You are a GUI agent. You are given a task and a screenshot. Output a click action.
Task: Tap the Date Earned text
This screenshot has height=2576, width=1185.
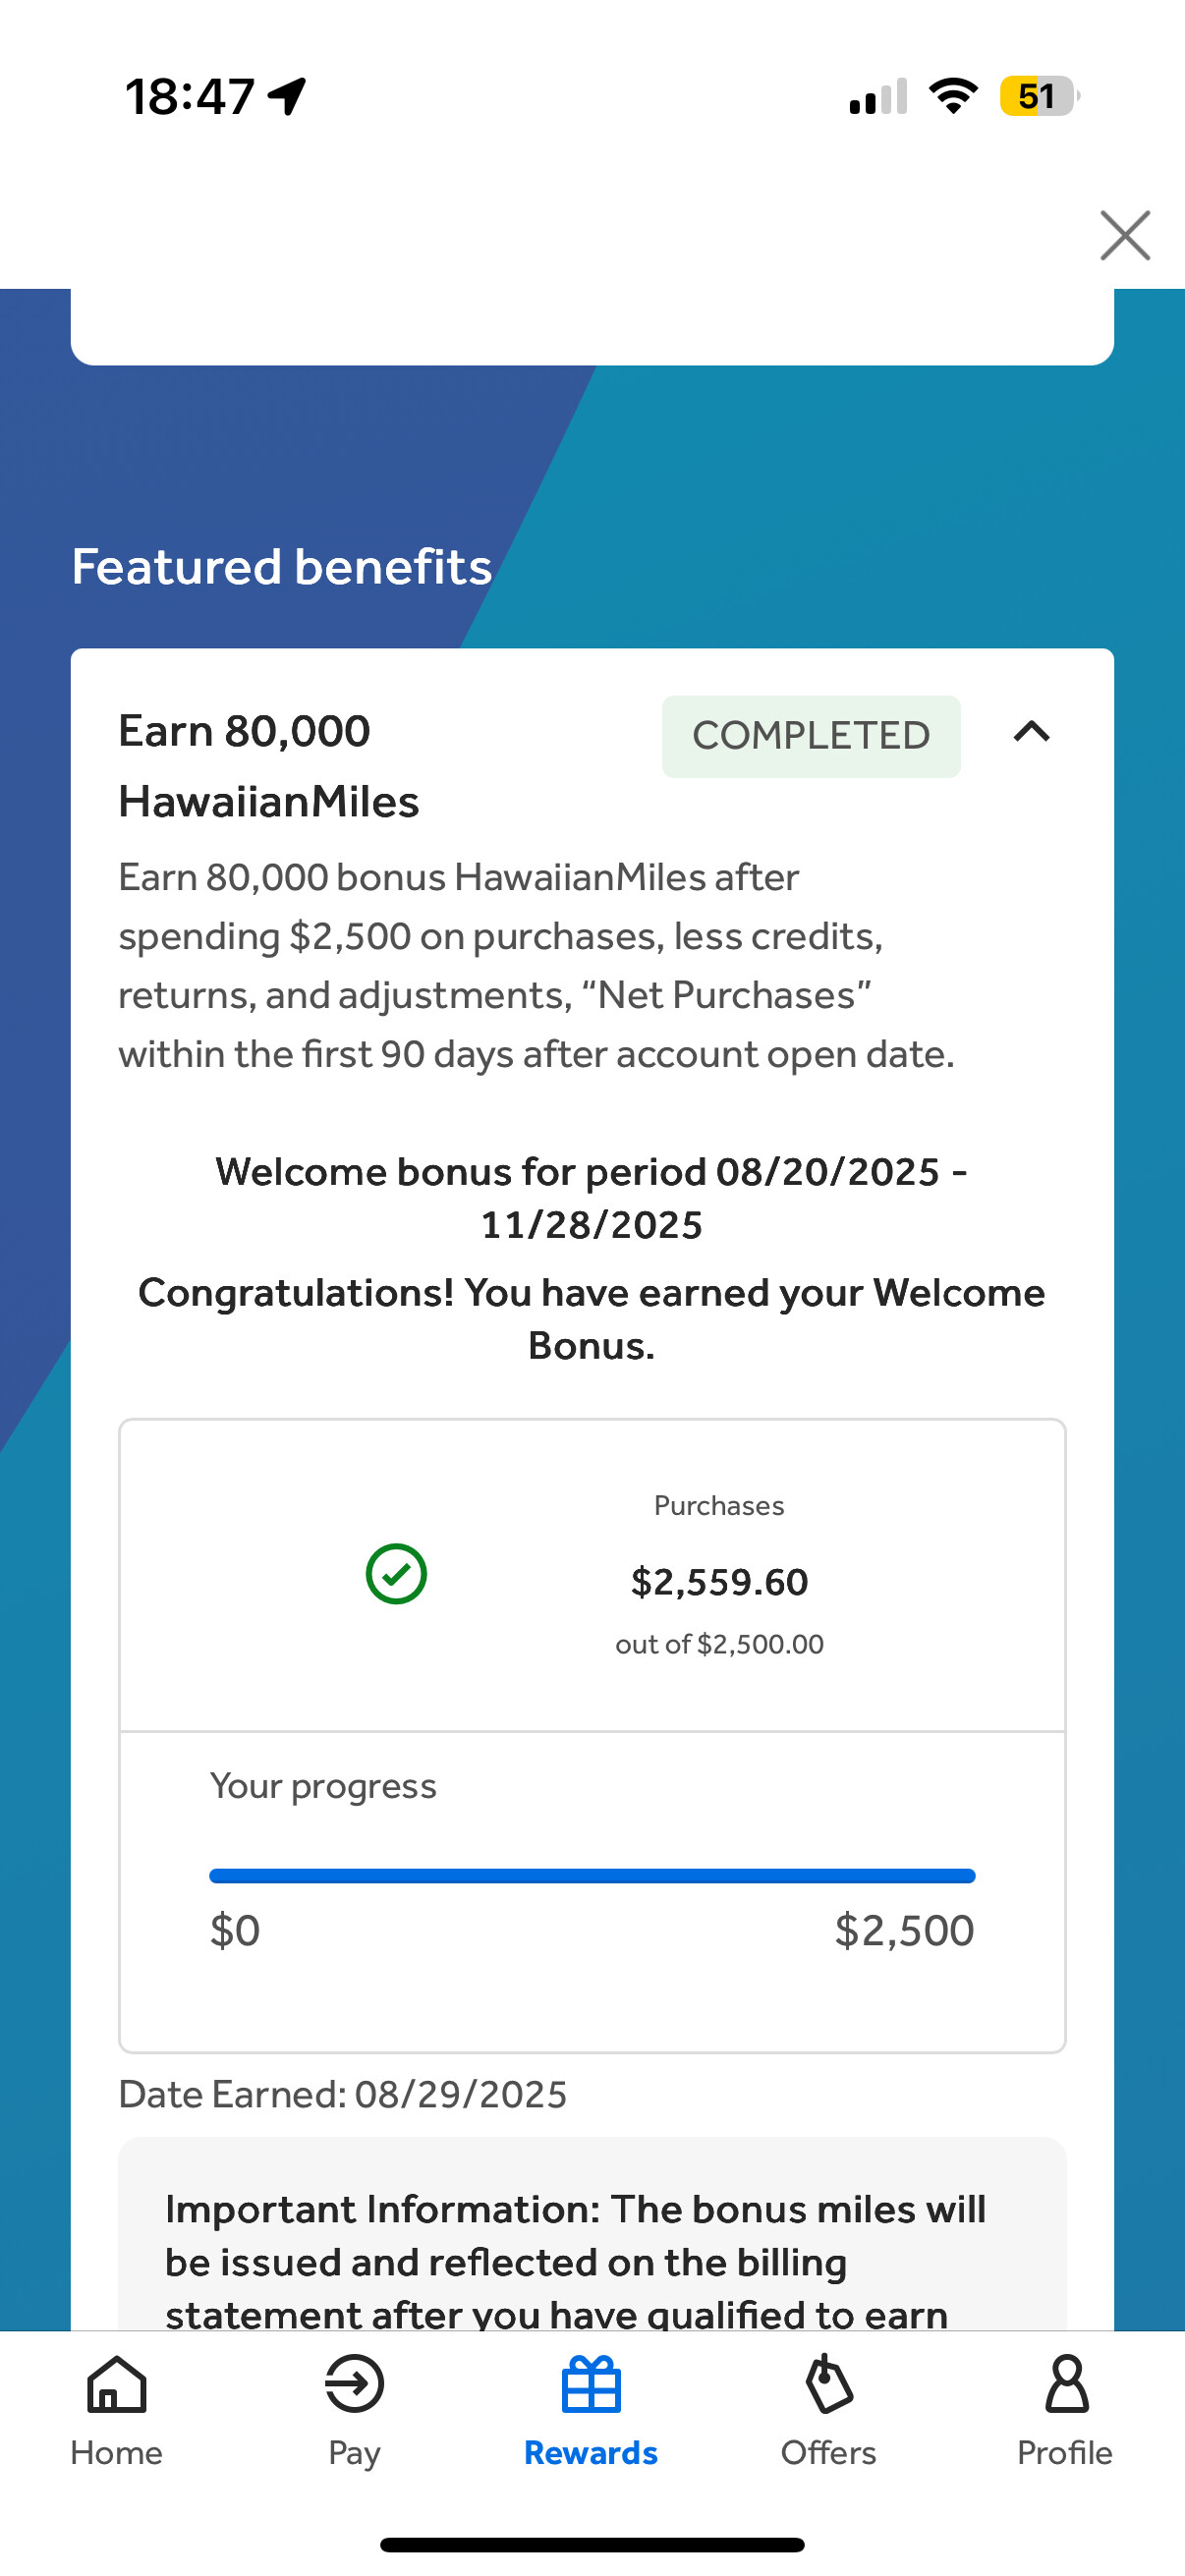pos(342,2094)
